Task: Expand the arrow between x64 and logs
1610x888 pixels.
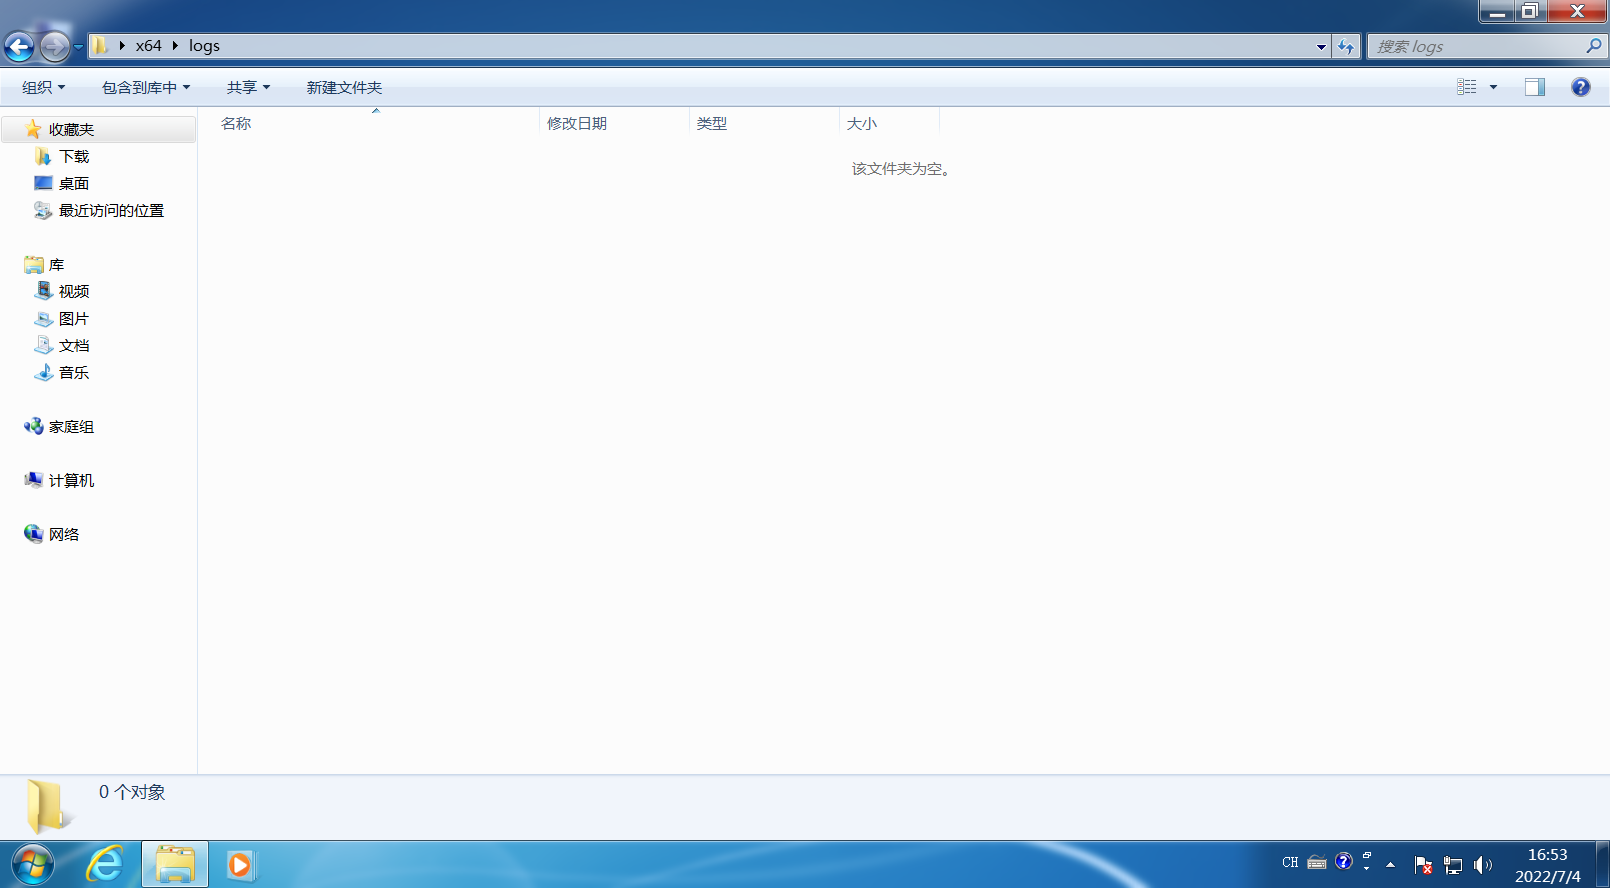Action: [x=175, y=46]
